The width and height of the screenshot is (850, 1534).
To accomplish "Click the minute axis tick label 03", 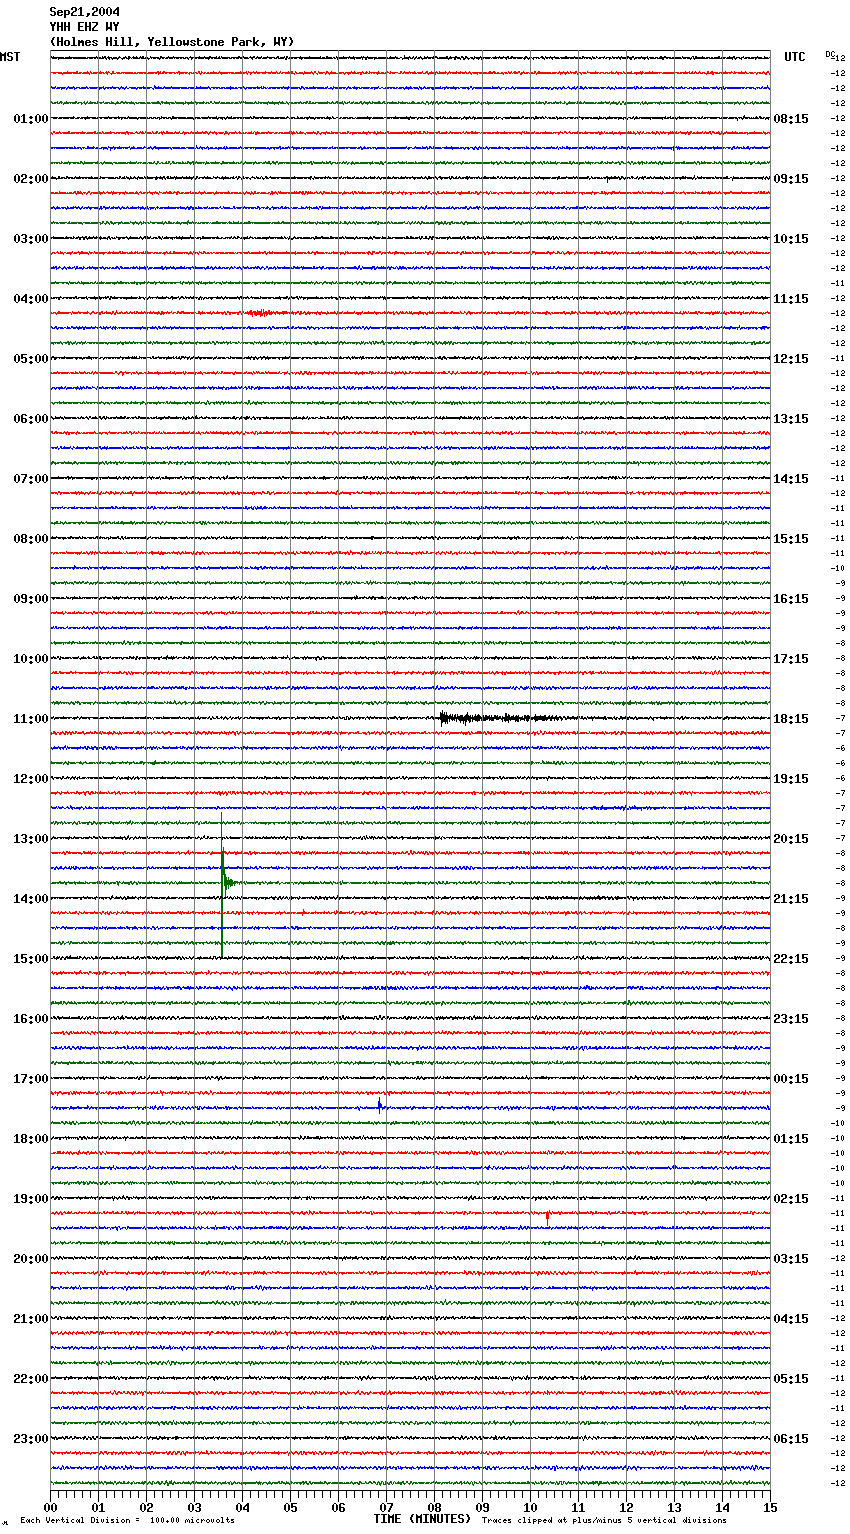I will point(194,1507).
